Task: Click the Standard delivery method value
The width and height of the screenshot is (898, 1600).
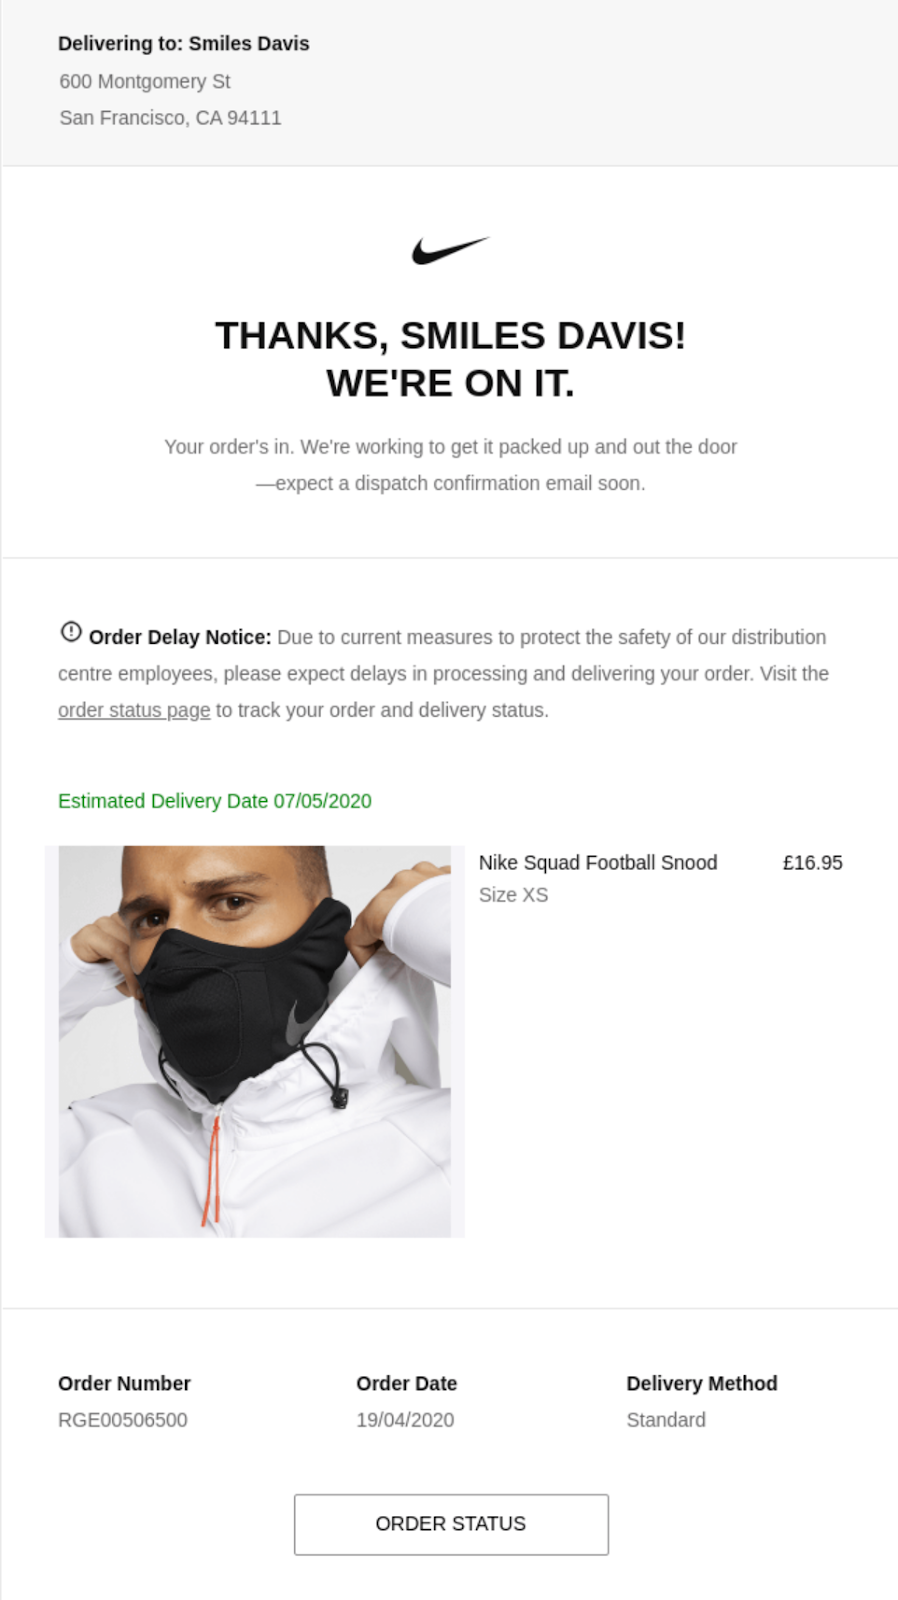Action: pyautogui.click(x=665, y=1420)
